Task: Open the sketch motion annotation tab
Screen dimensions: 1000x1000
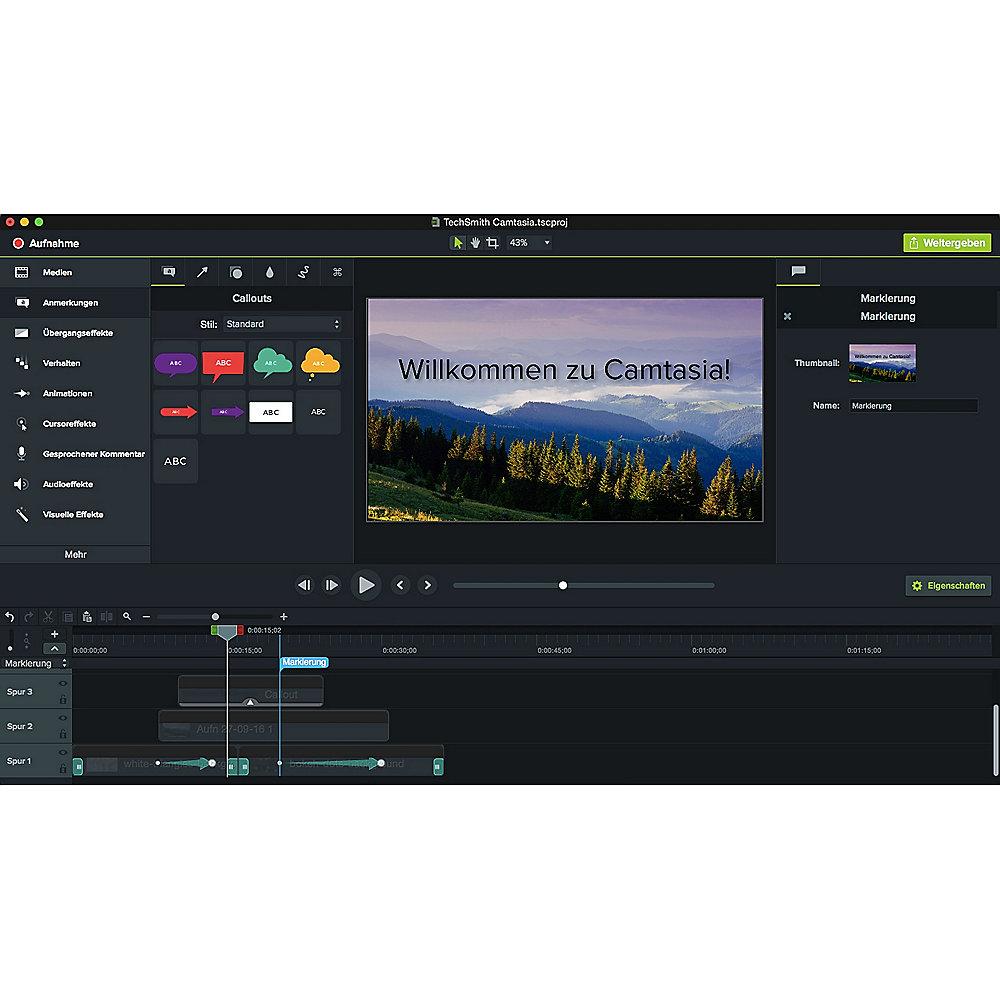Action: click(303, 272)
